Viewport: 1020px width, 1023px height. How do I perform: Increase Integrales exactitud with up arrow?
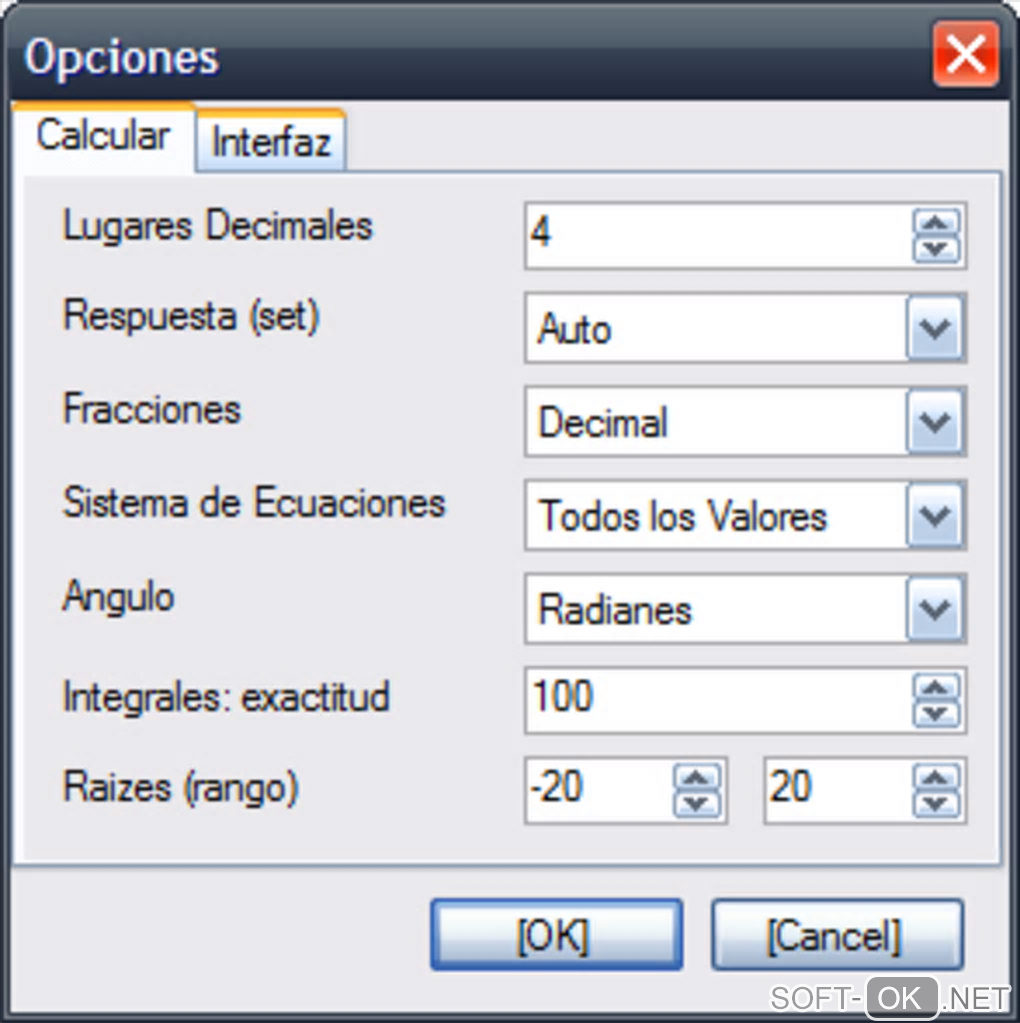coord(936,687)
